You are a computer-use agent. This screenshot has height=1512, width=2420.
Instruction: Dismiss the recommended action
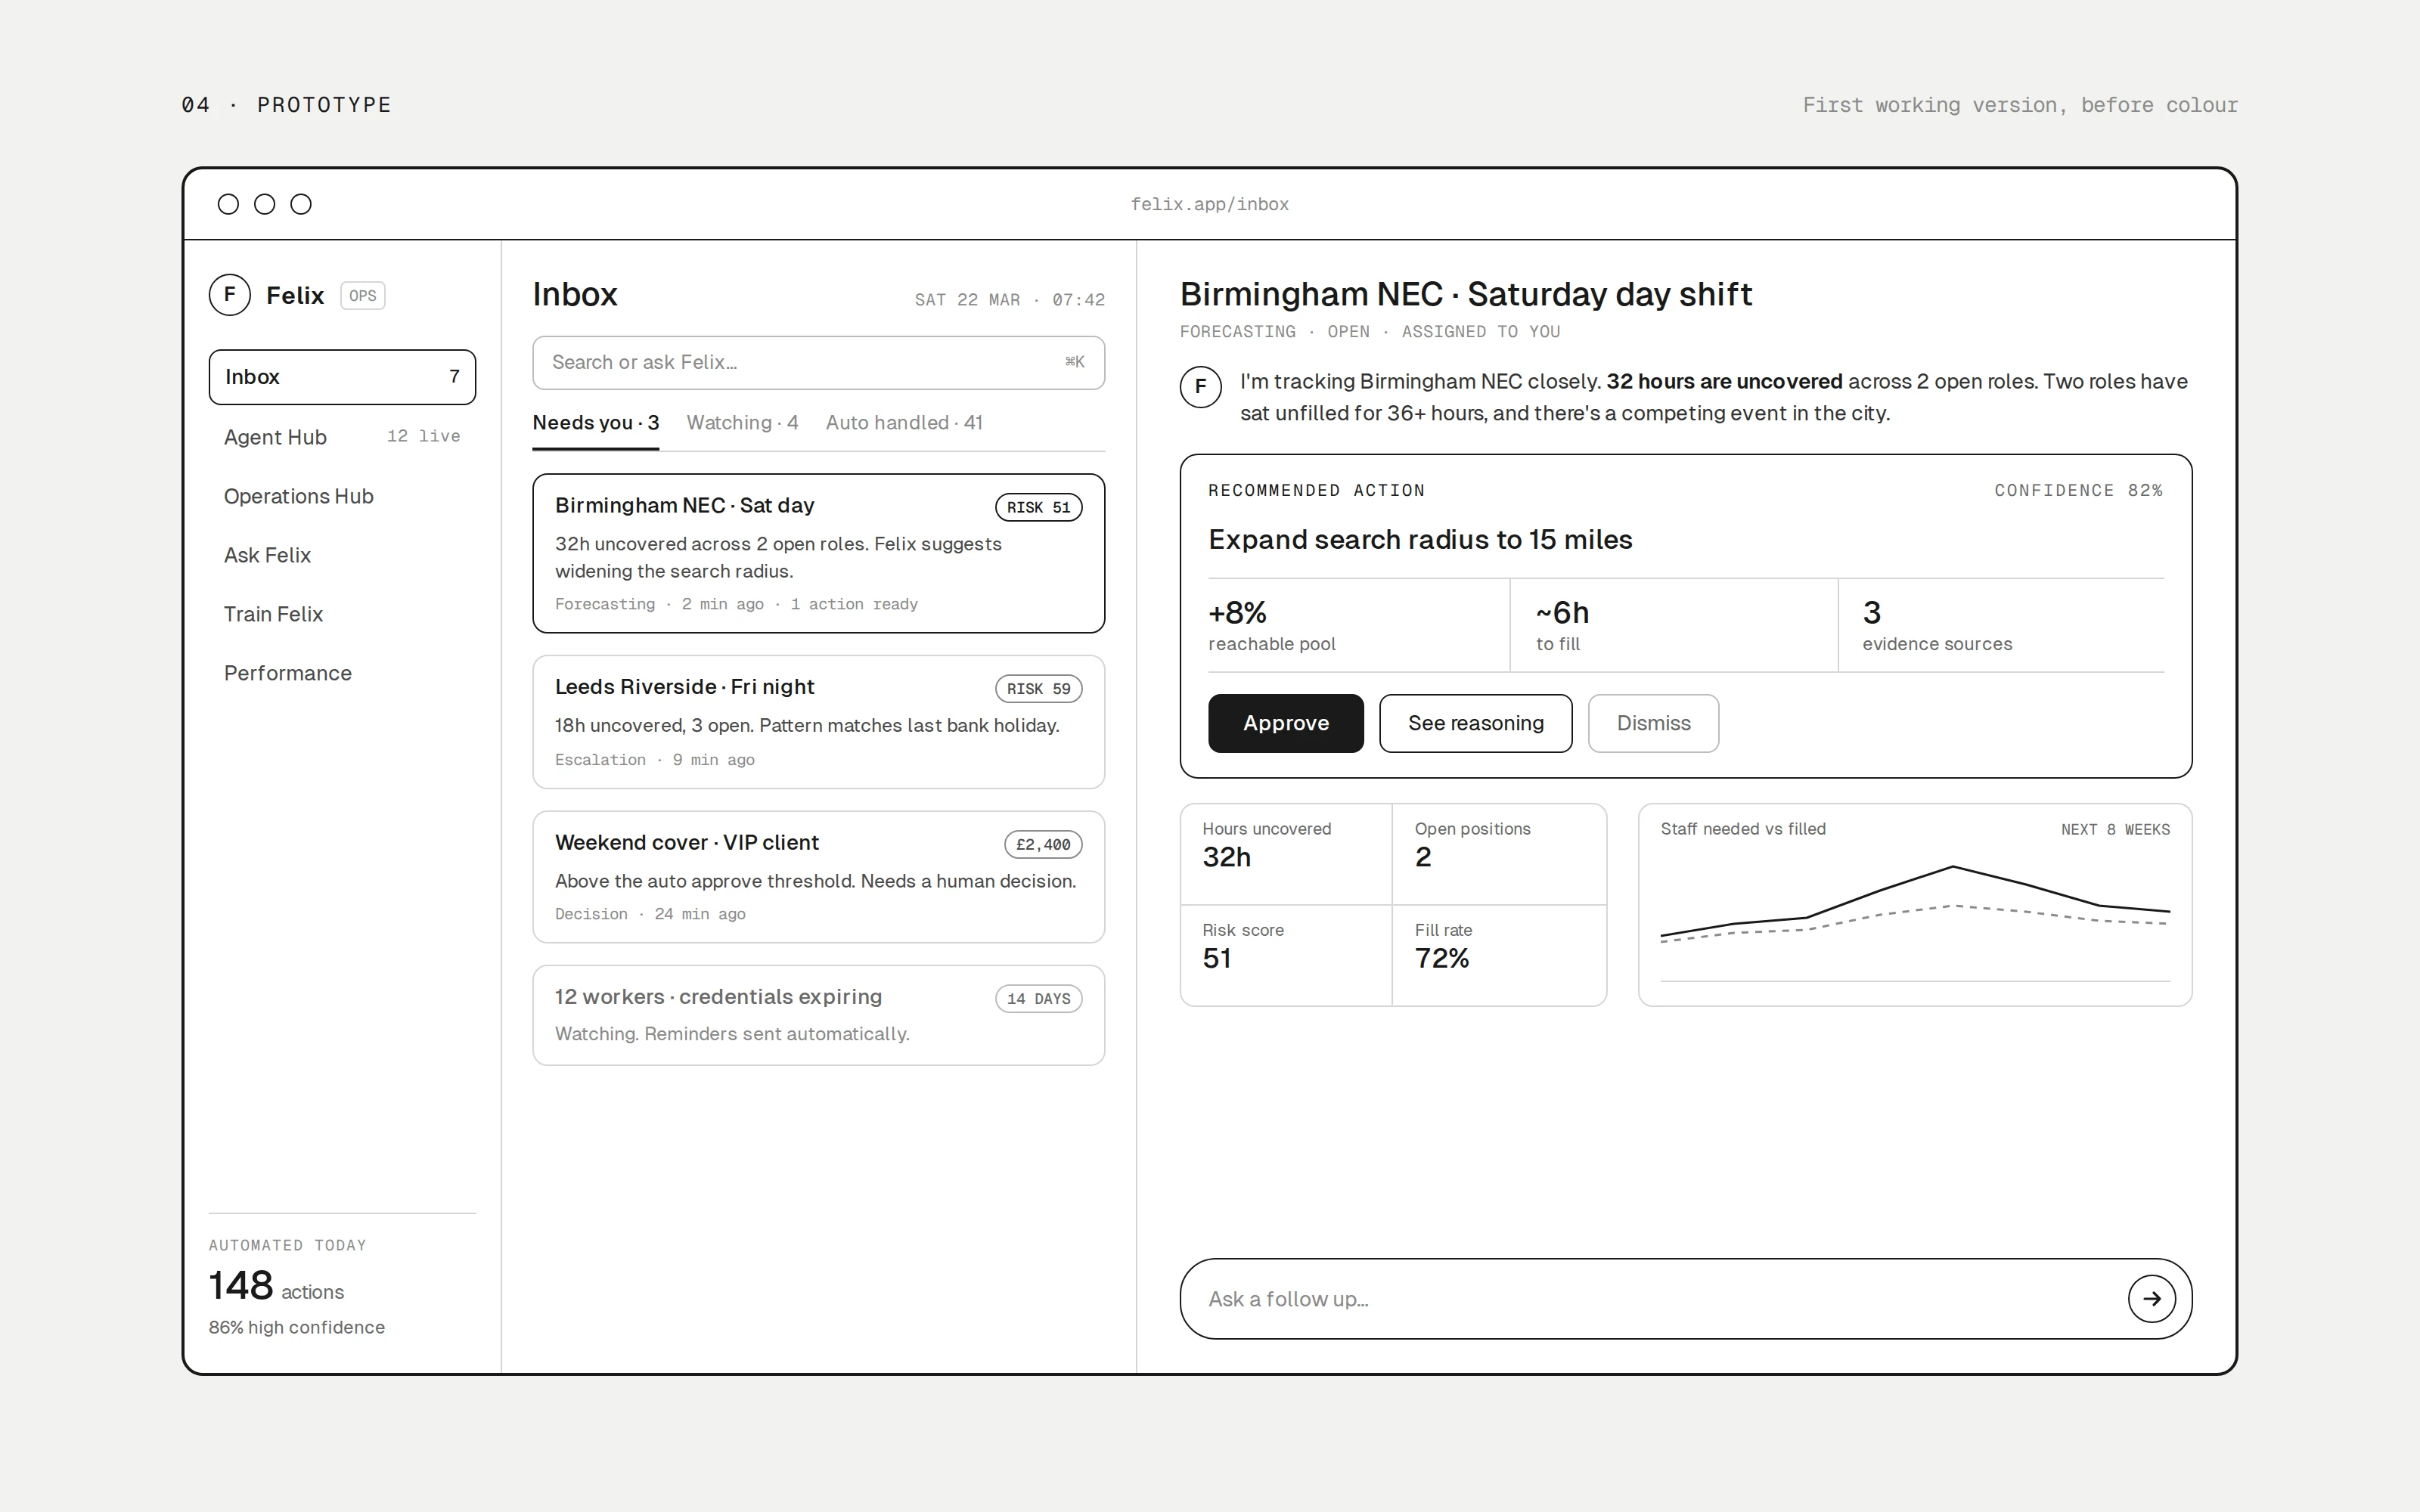coord(1653,723)
